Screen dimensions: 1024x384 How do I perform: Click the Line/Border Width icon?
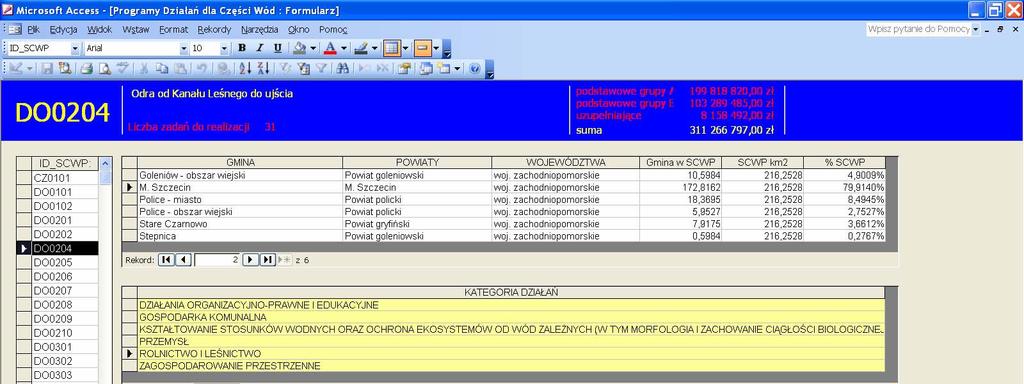391,48
